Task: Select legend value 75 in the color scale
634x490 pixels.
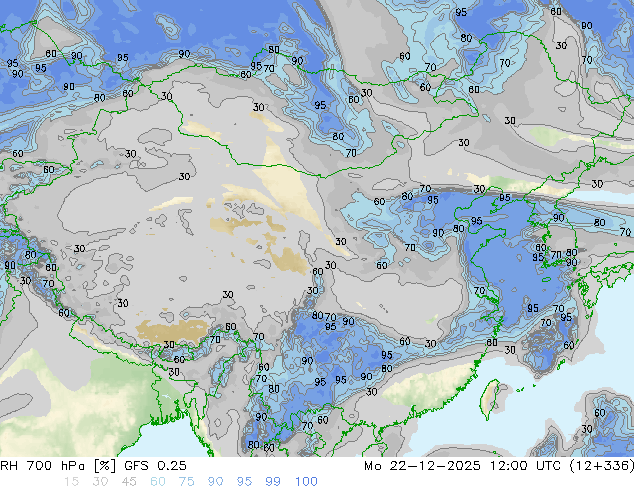Action: click(x=186, y=482)
